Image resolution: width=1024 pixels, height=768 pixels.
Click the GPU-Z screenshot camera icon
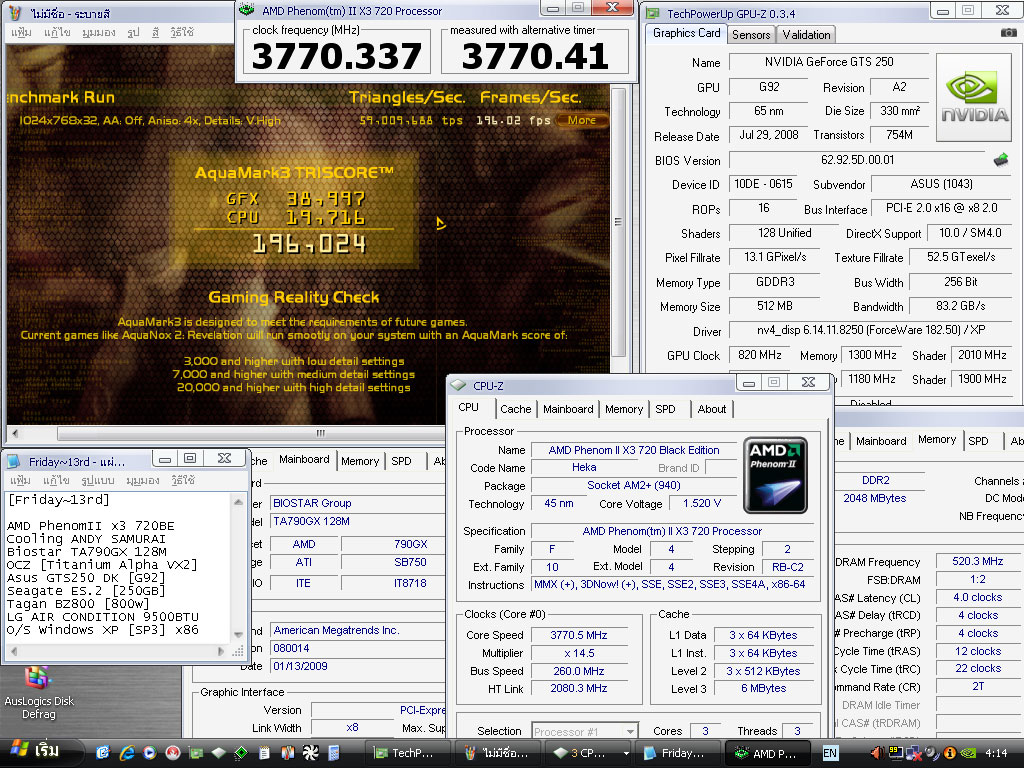tap(1008, 32)
